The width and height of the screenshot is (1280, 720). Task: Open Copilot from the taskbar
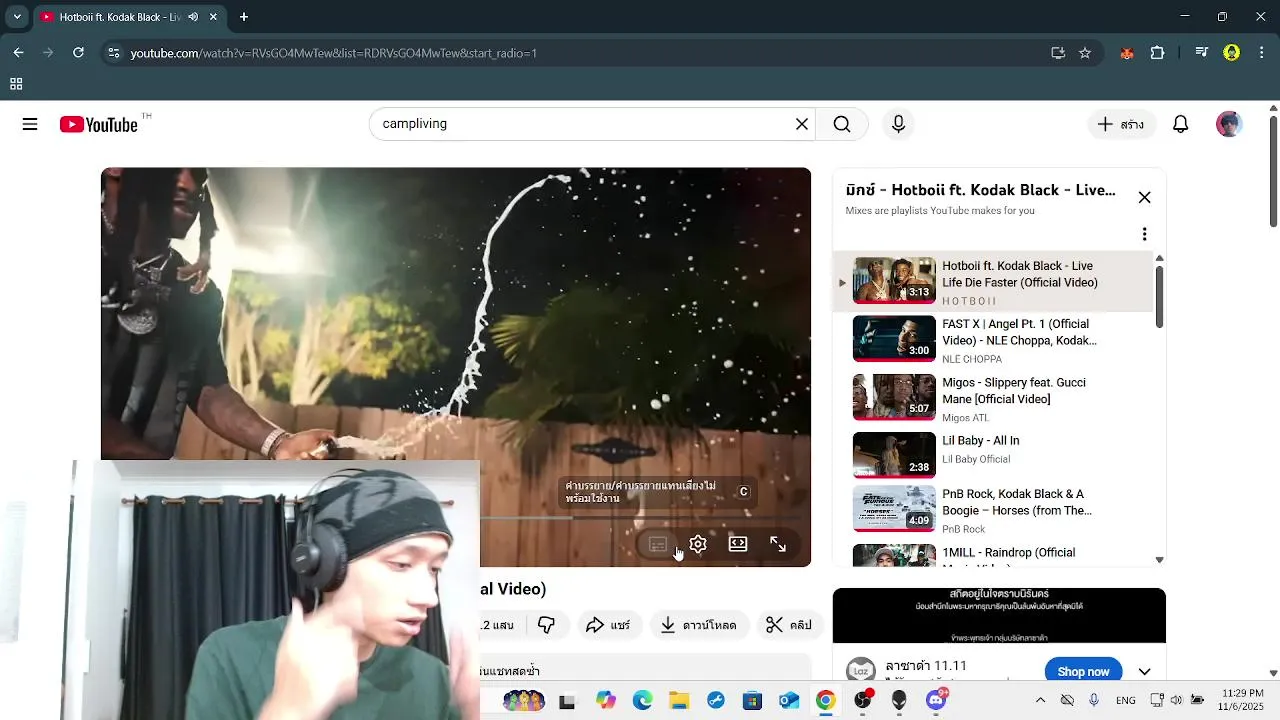coord(605,701)
